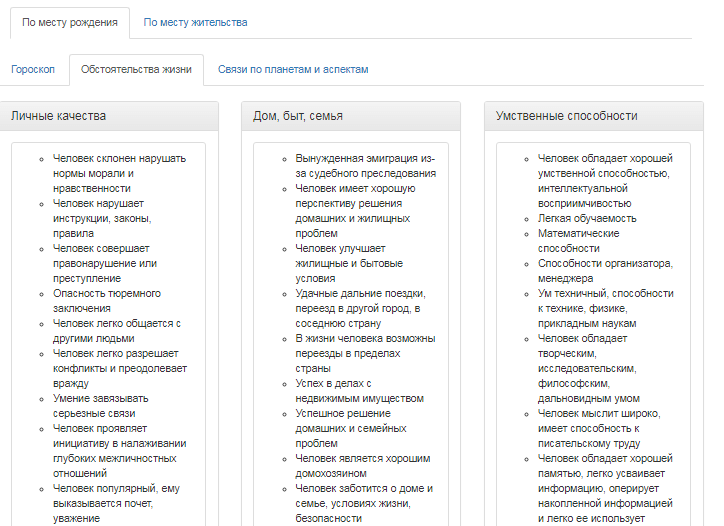Select the Гороскоп tab
Viewport: 724px width, 526px height.
click(x=34, y=70)
